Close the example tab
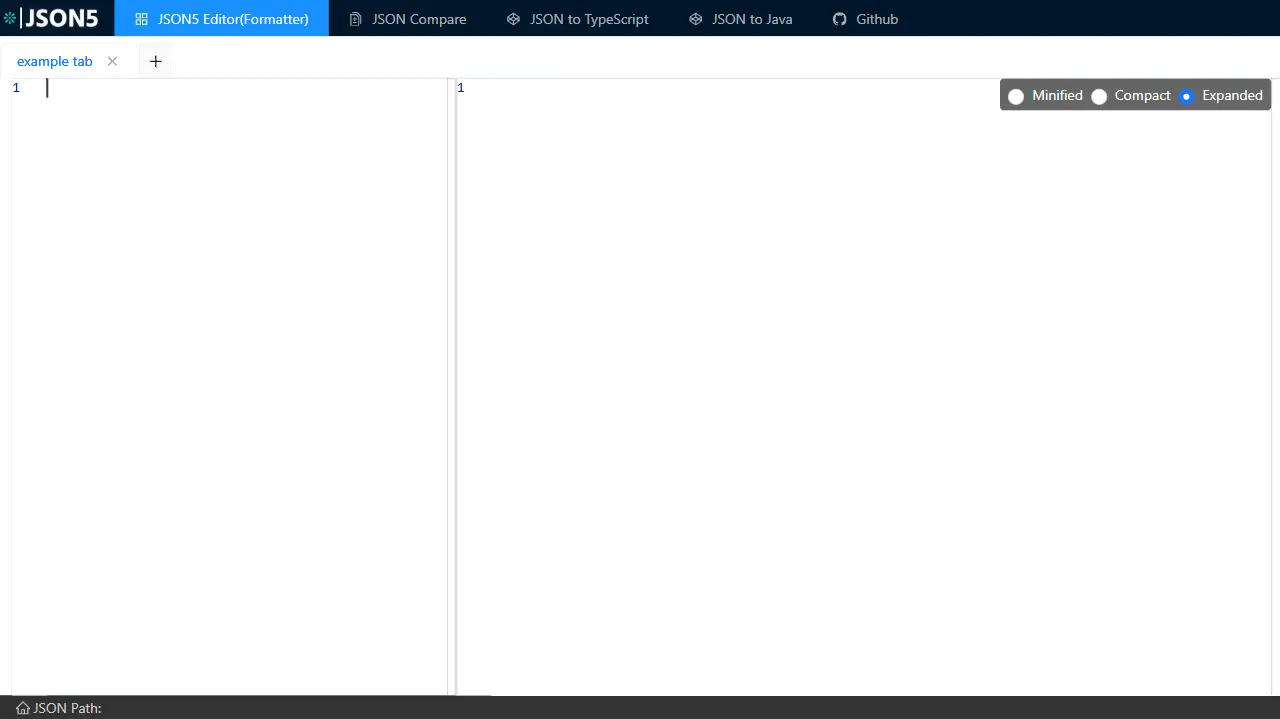Screen dimensions: 1280x720 click(112, 61)
